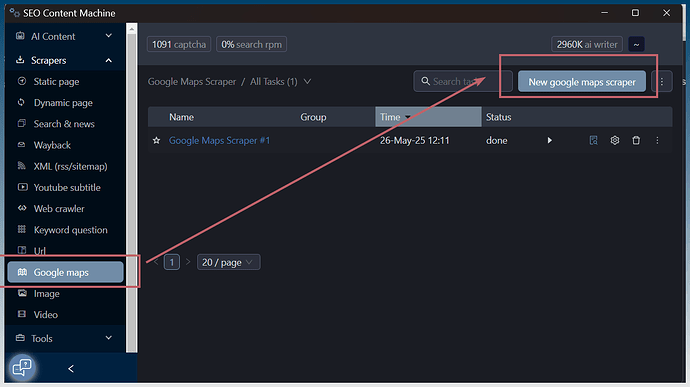Open the Static page scraper
Screen dimensions: 690x387
pyautogui.click(x=56, y=81)
